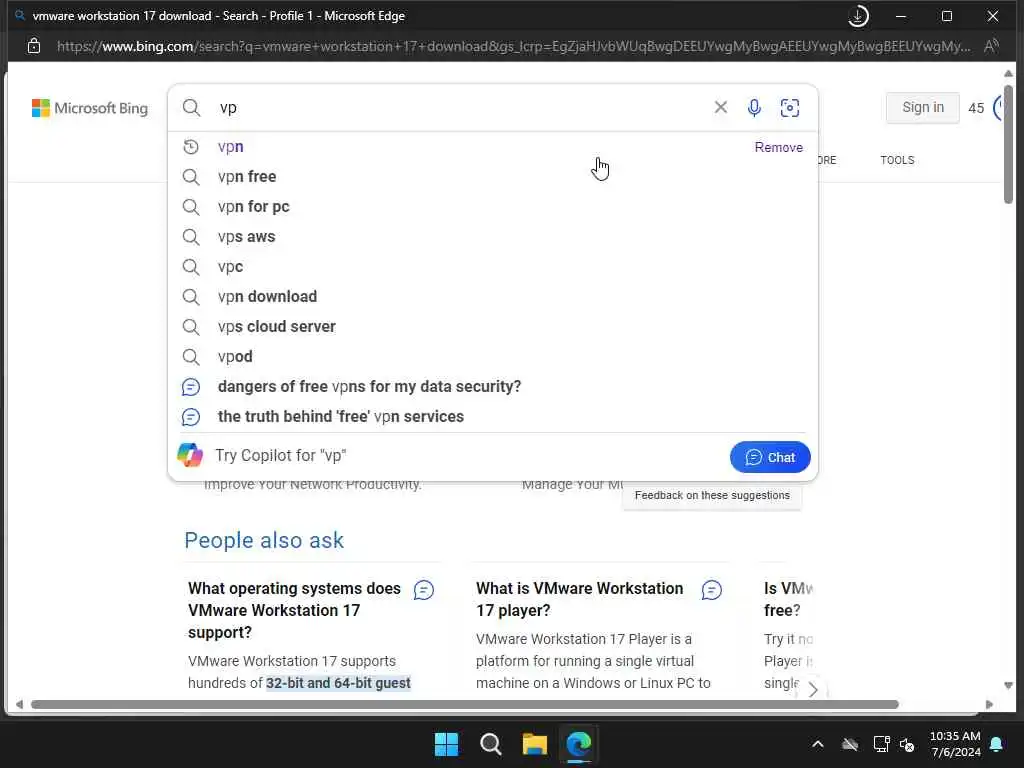Open the muted volume tray icon
Viewport: 1024px width, 768px height.
(907, 744)
